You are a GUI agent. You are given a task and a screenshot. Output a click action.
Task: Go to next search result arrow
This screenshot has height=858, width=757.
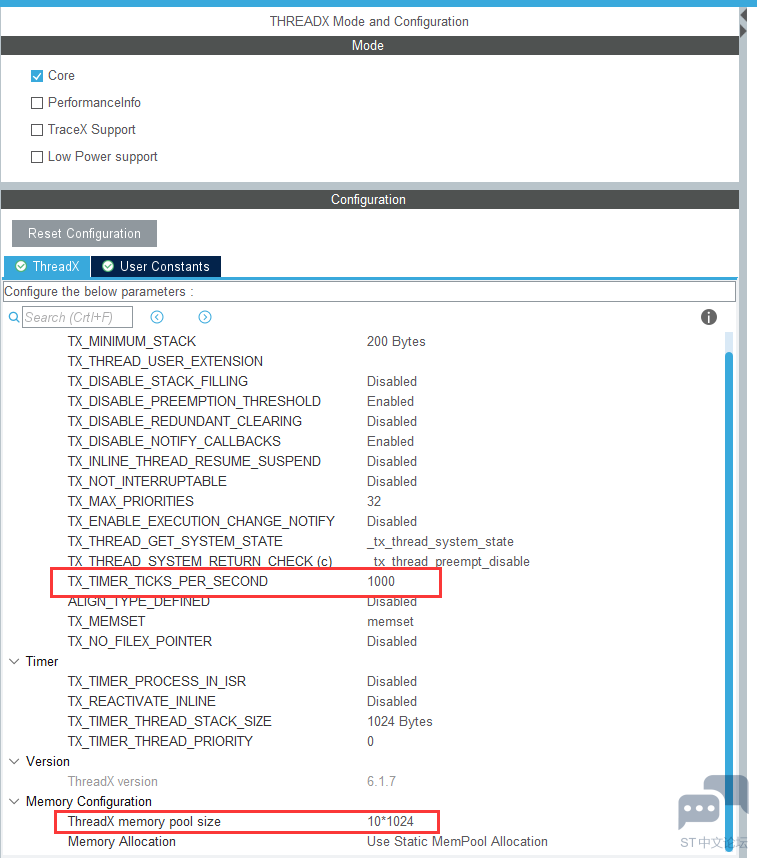tap(205, 317)
